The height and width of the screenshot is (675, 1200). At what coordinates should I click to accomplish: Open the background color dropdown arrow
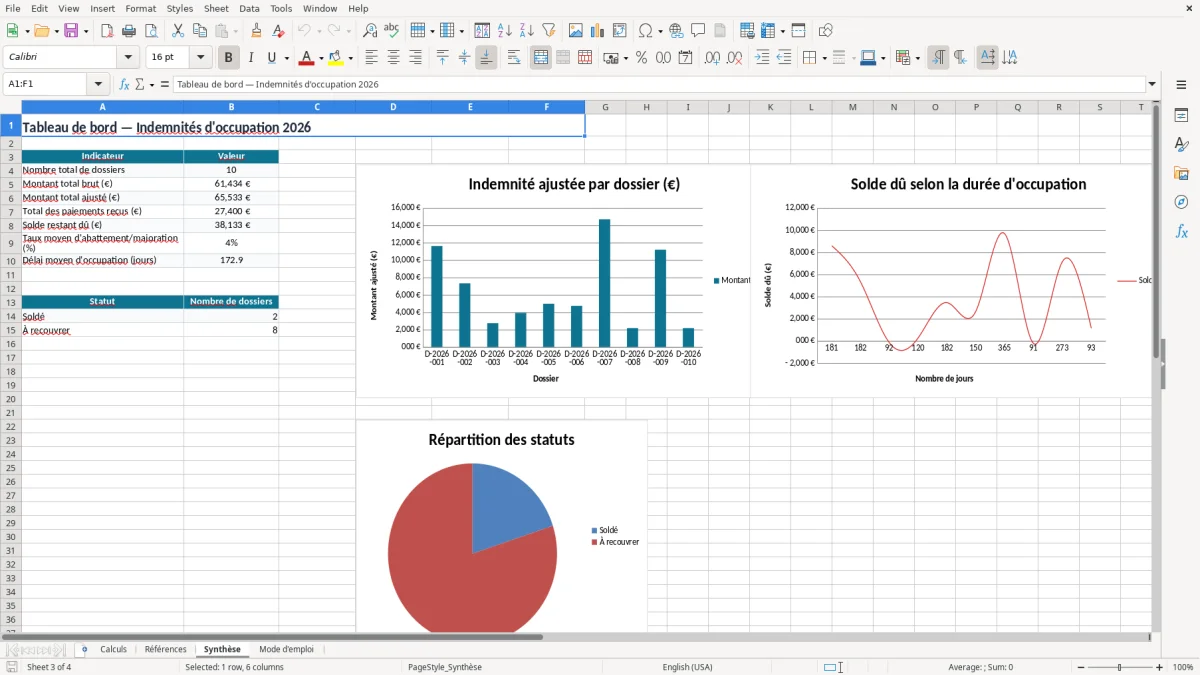click(350, 58)
